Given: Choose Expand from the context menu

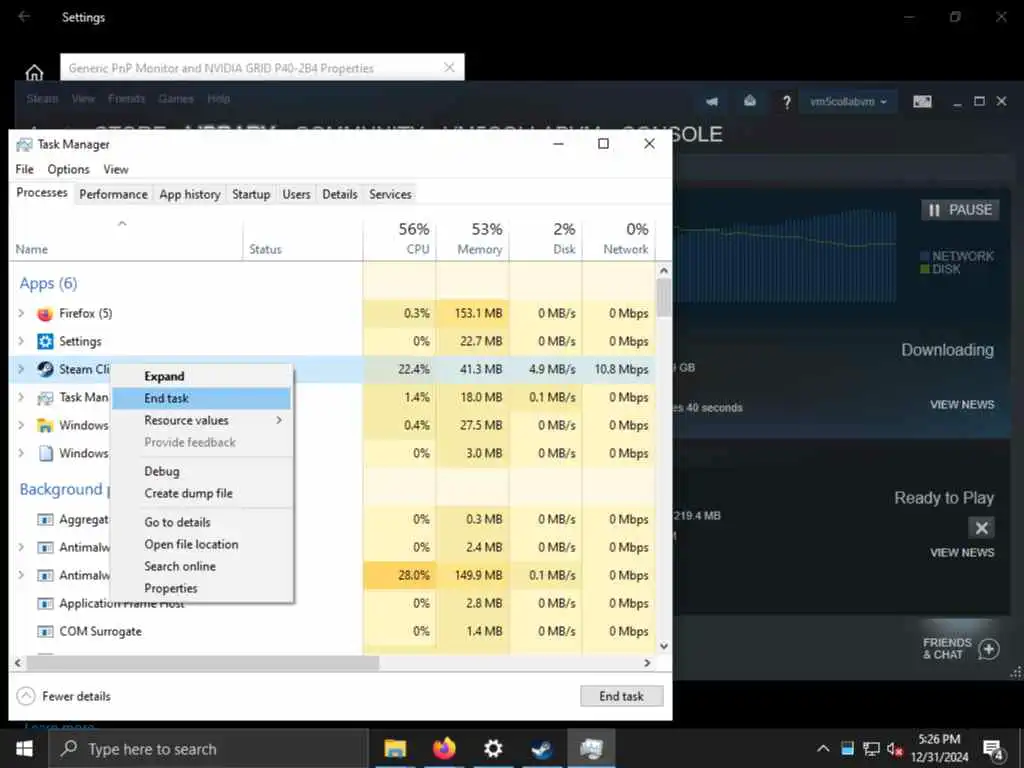Looking at the screenshot, I should point(201,376).
